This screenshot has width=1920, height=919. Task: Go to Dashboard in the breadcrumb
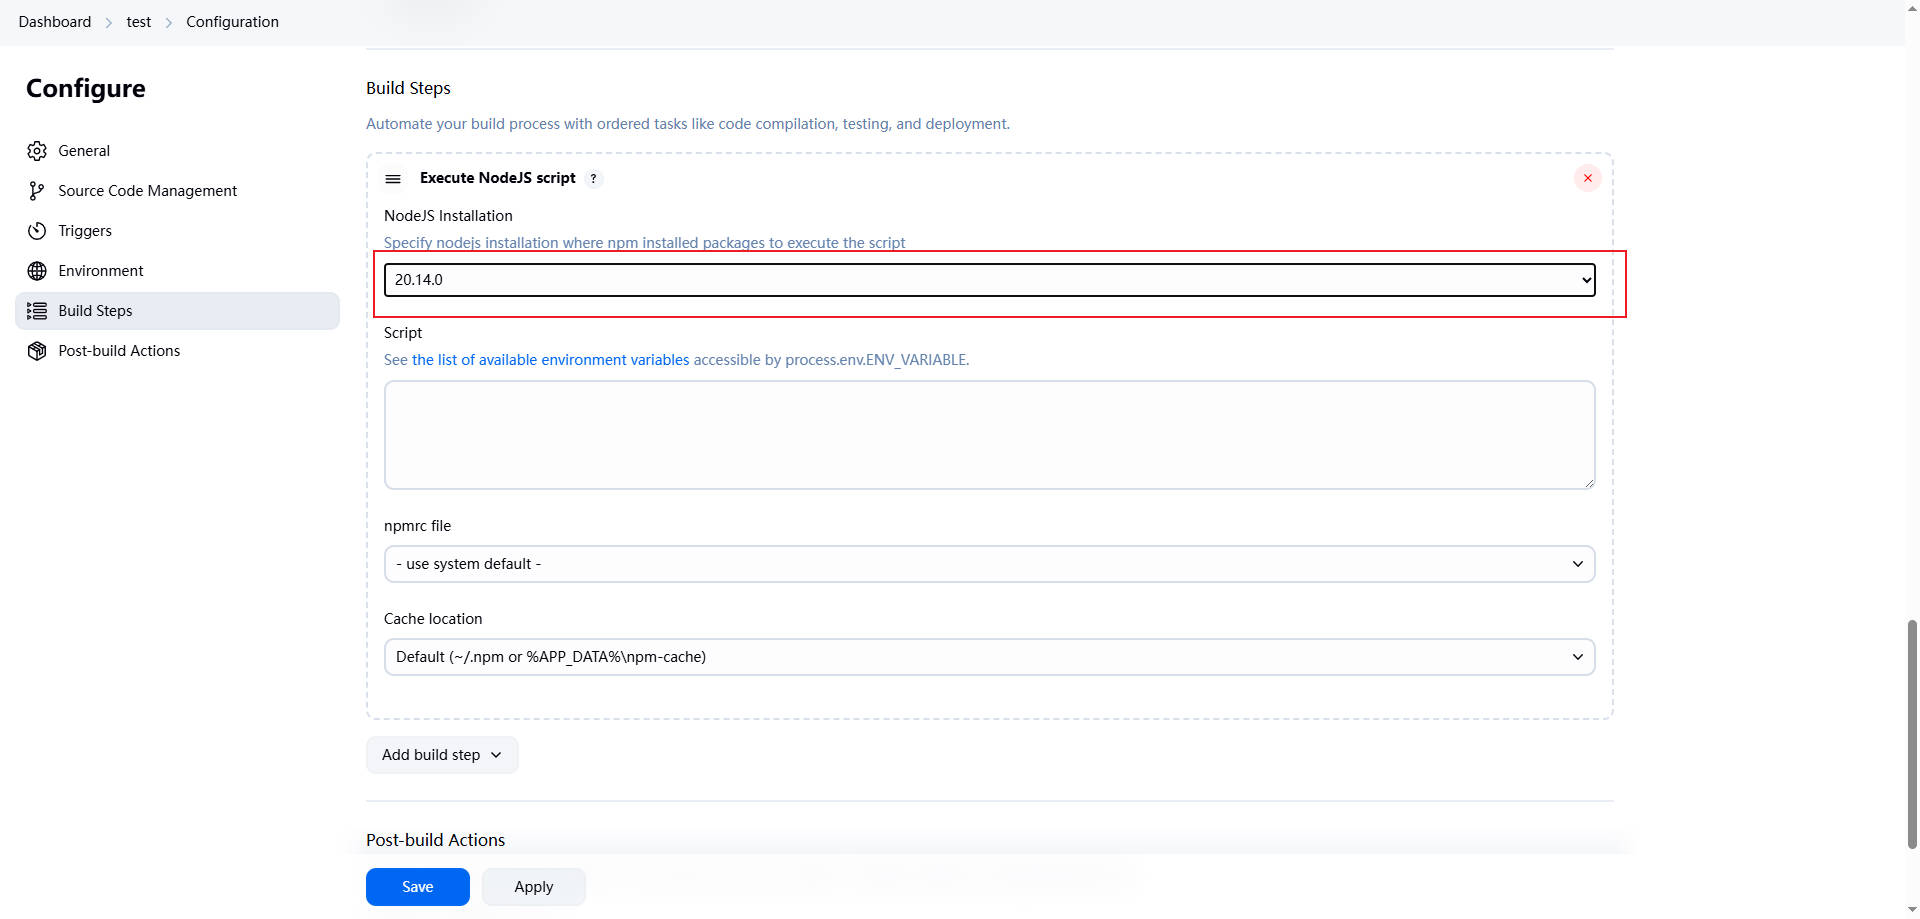point(55,22)
